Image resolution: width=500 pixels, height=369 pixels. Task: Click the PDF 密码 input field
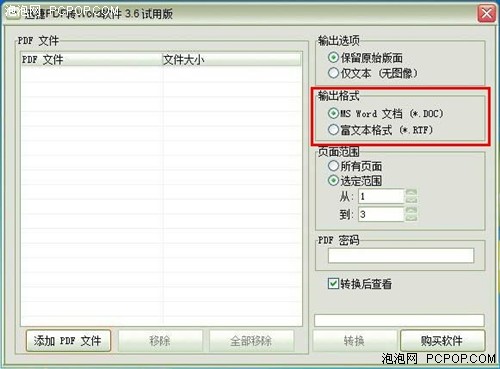pos(401,256)
